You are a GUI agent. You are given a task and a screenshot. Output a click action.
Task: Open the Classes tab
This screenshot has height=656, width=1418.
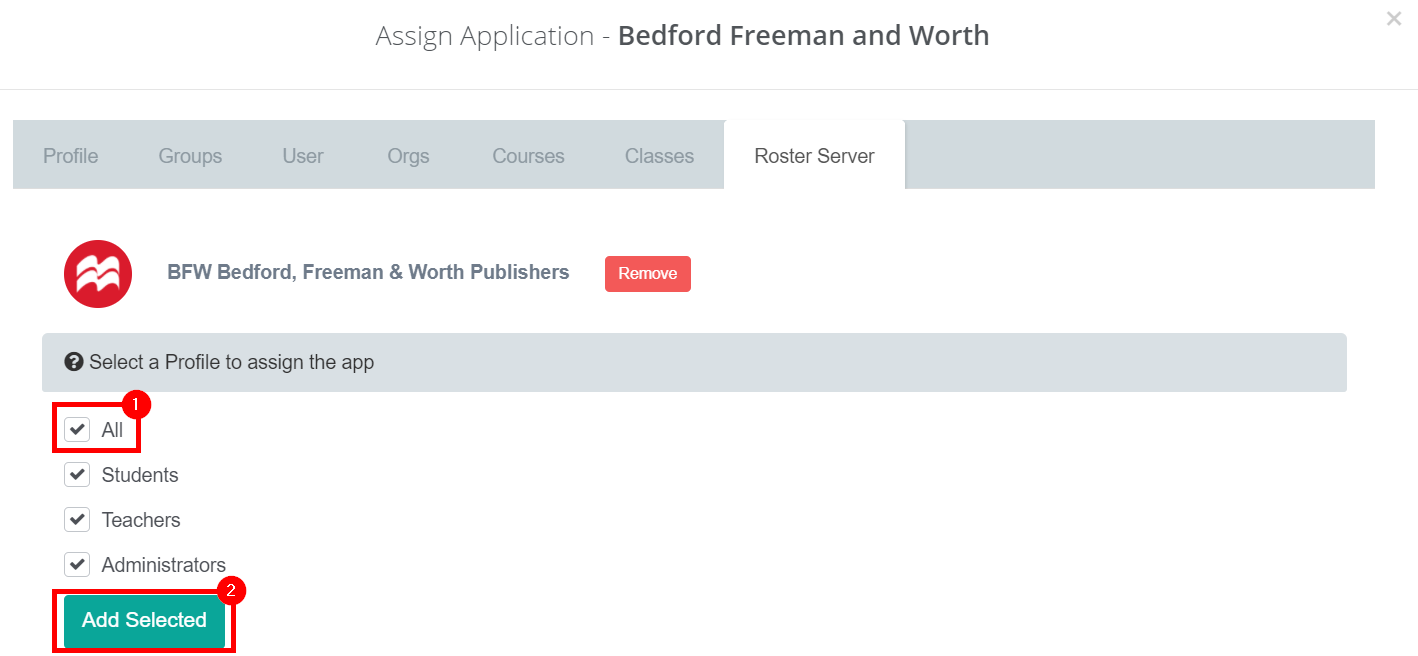659,155
